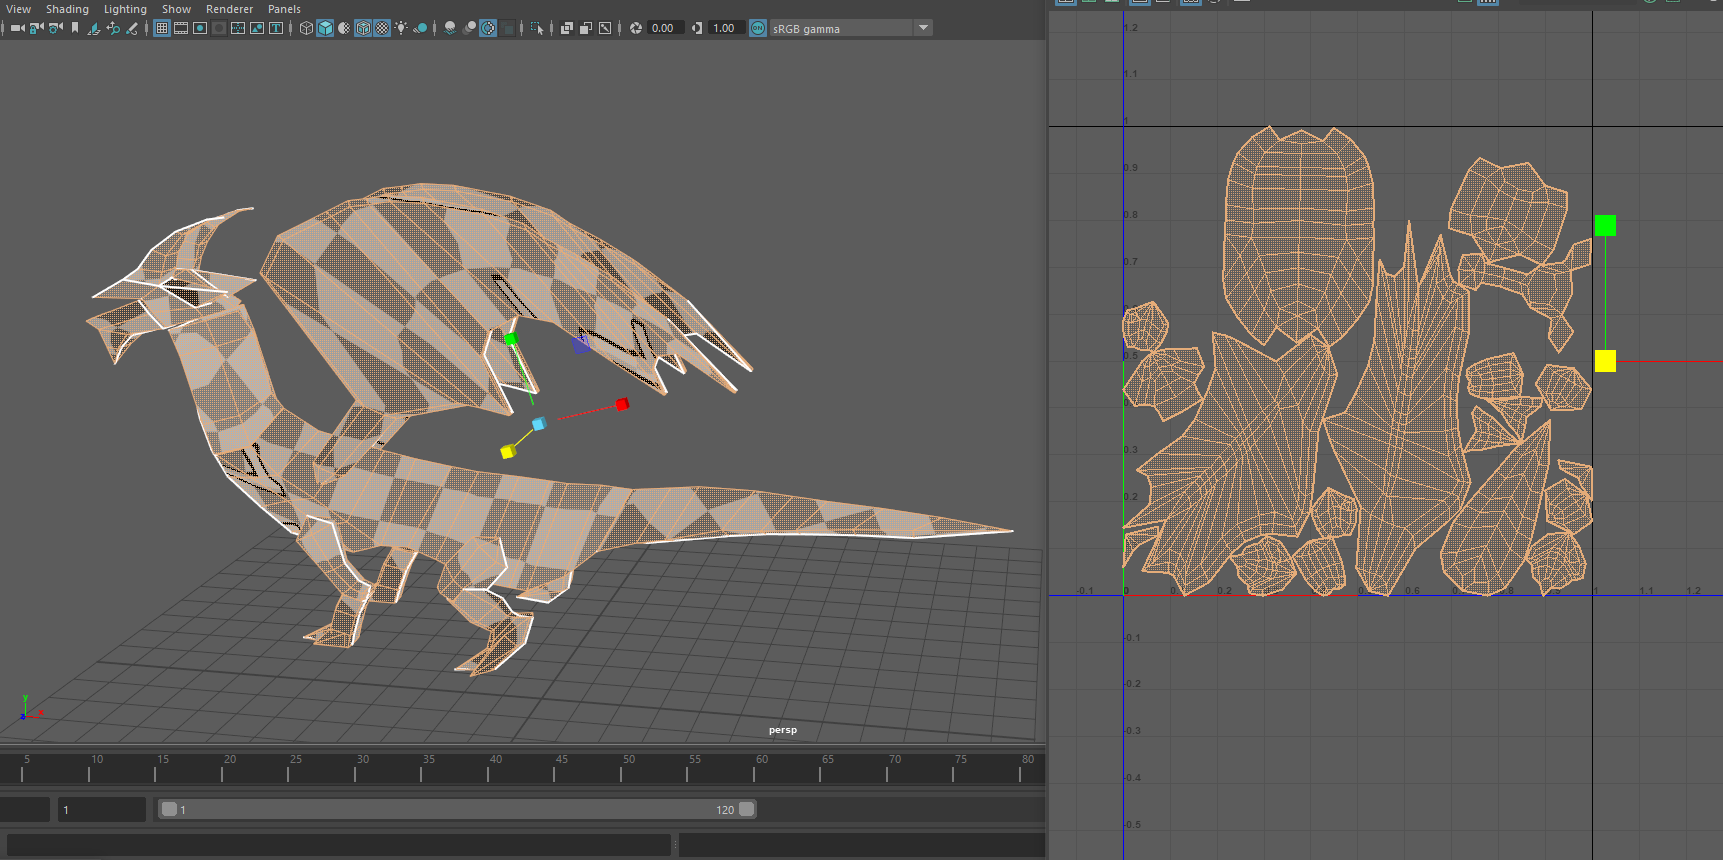Click the Lock Camera icon
Viewport: 1723px width, 860px height.
36,28
